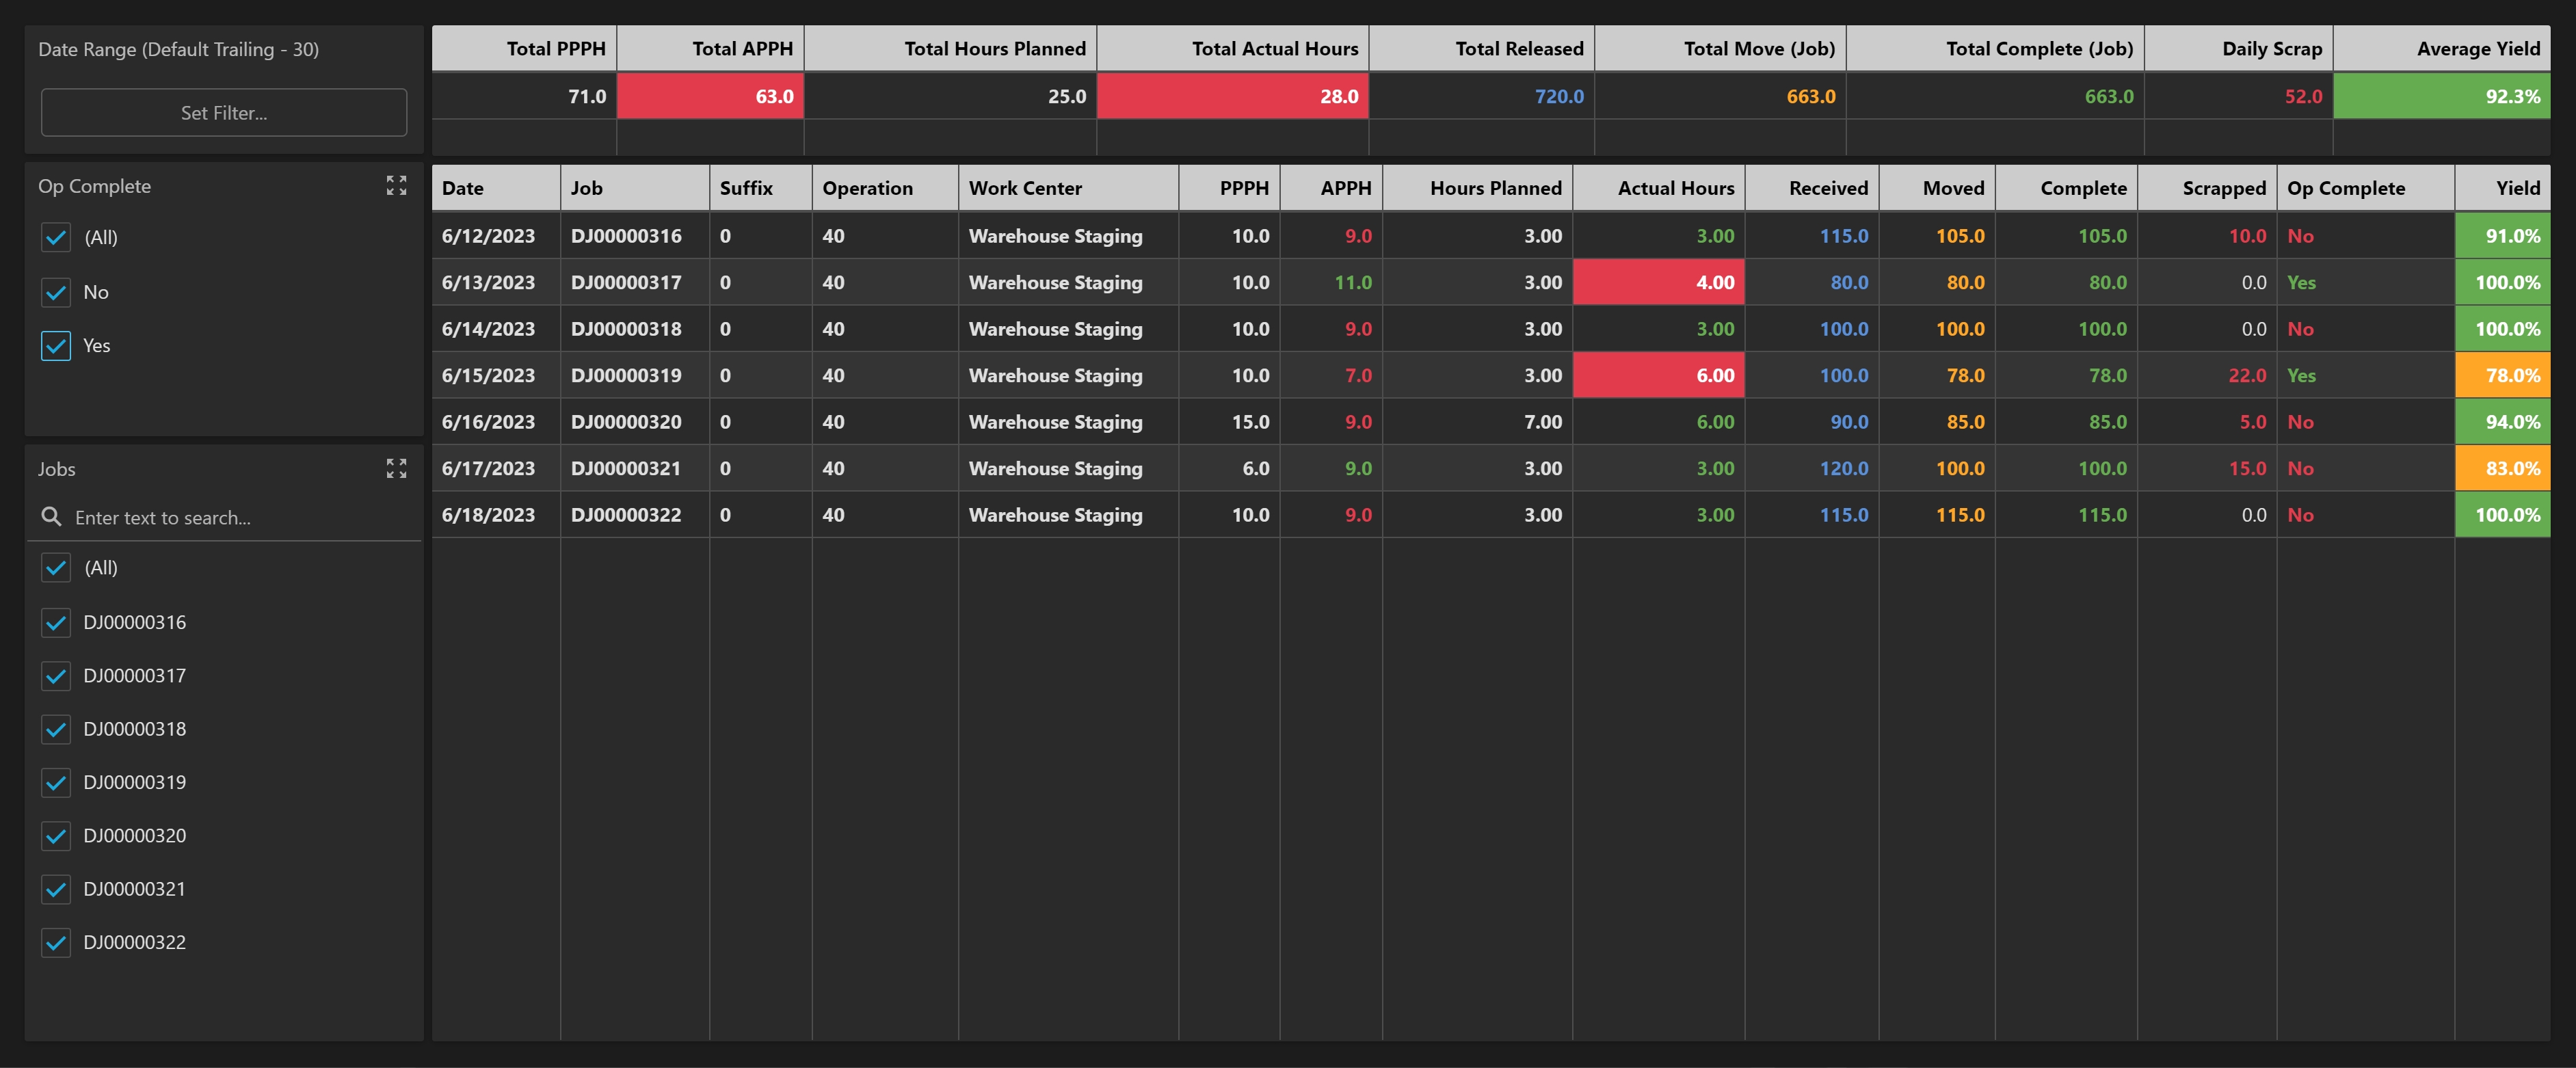The width and height of the screenshot is (2576, 1068).
Task: Select the row for job DJ00000320
Action: click(x=626, y=422)
